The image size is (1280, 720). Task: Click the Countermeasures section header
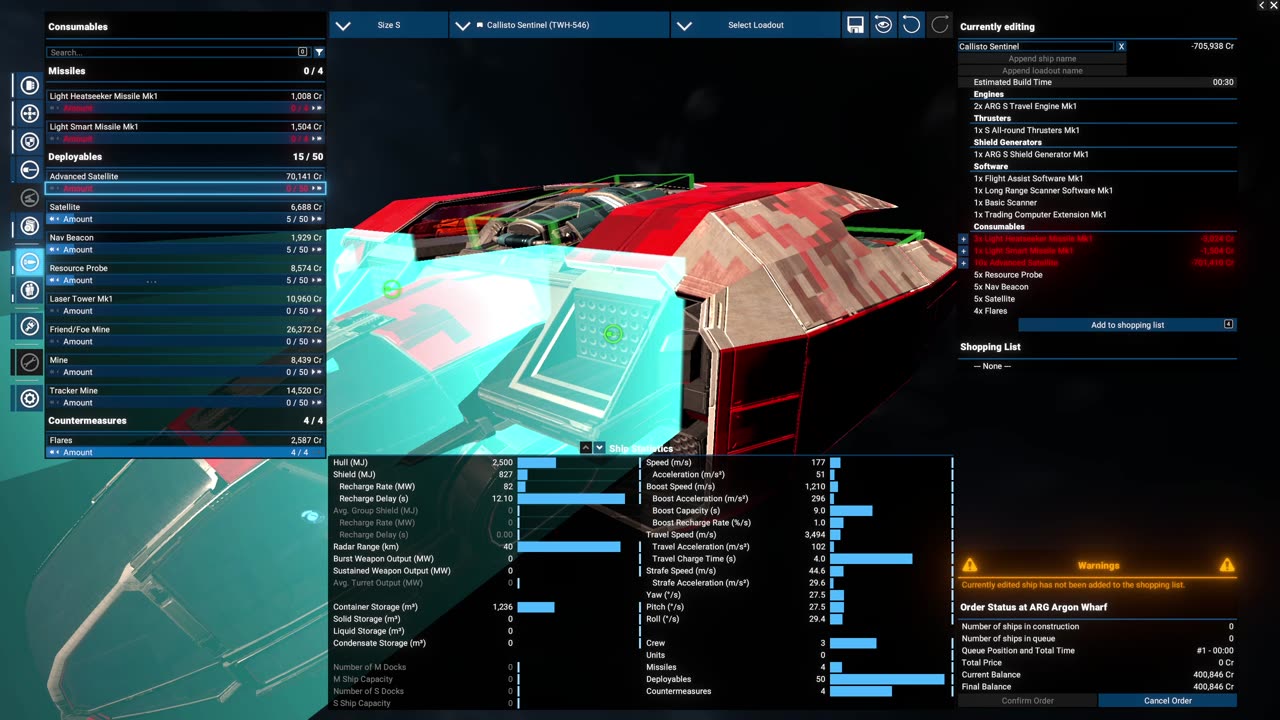(185, 421)
